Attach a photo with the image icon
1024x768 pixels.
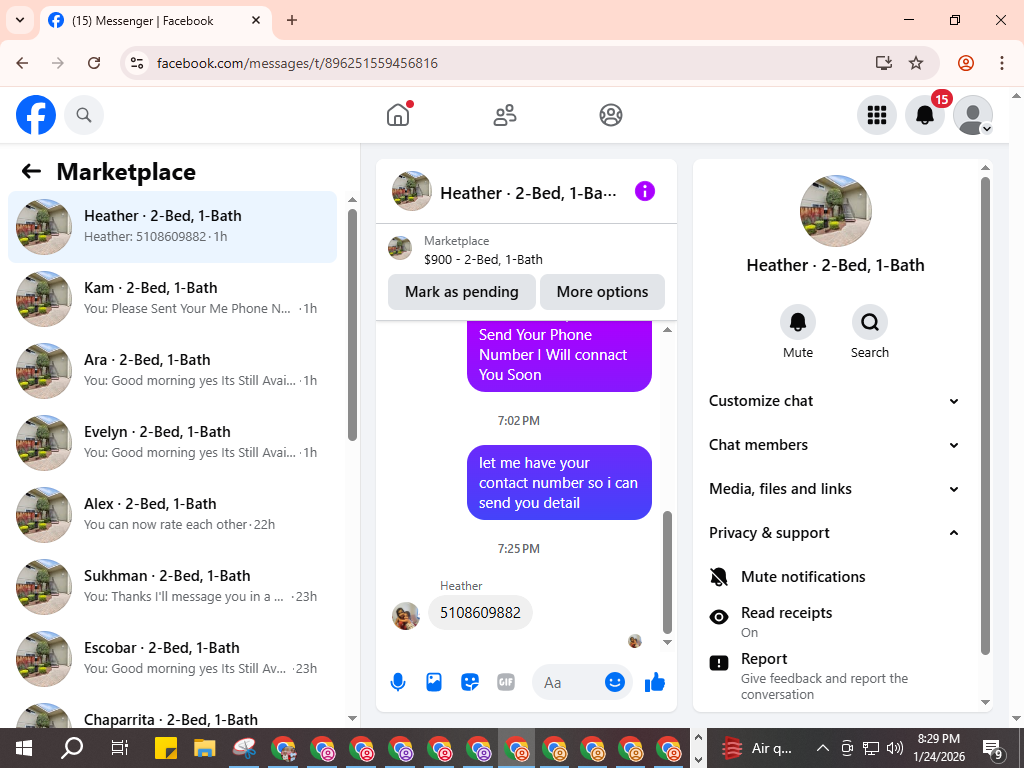(434, 682)
